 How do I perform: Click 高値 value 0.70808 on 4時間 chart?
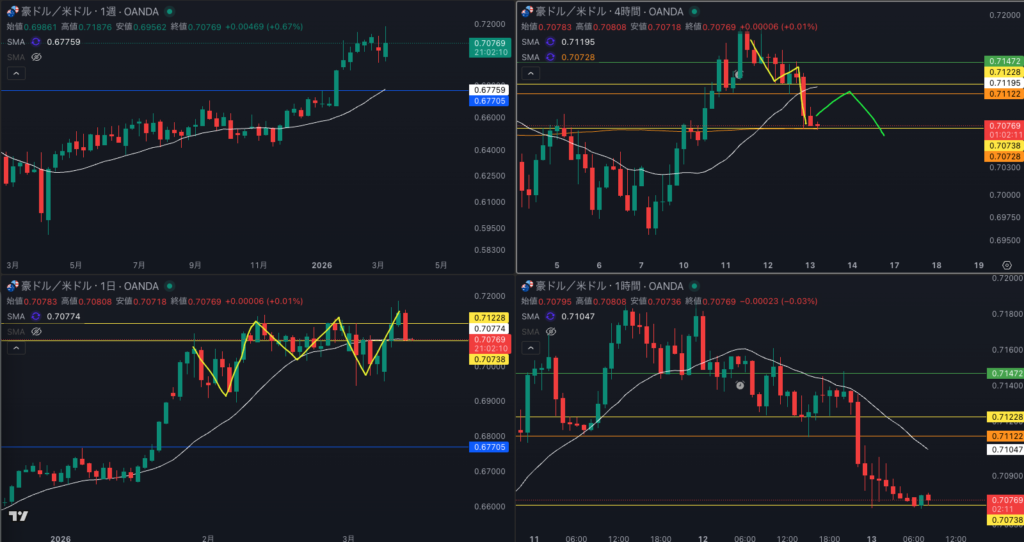(610, 27)
